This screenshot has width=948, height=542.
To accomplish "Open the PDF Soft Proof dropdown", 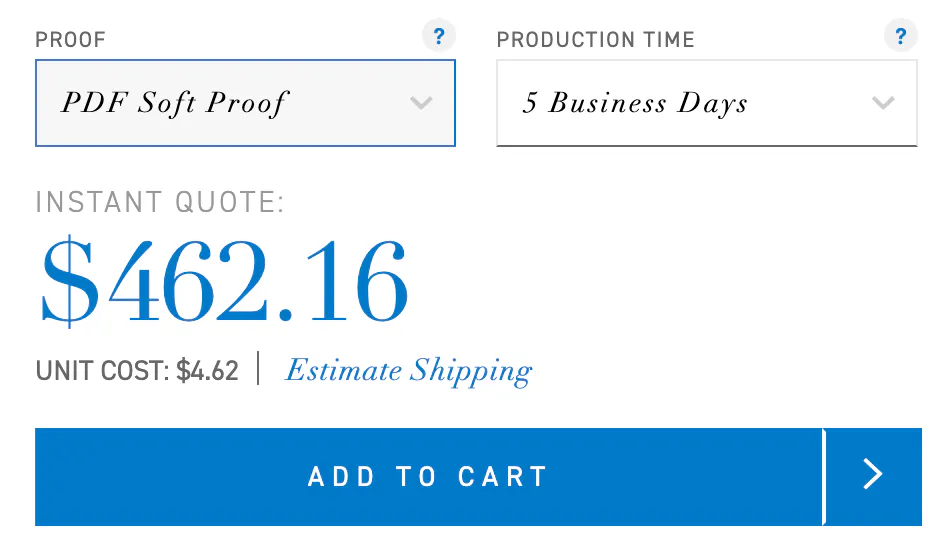I will (245, 103).
